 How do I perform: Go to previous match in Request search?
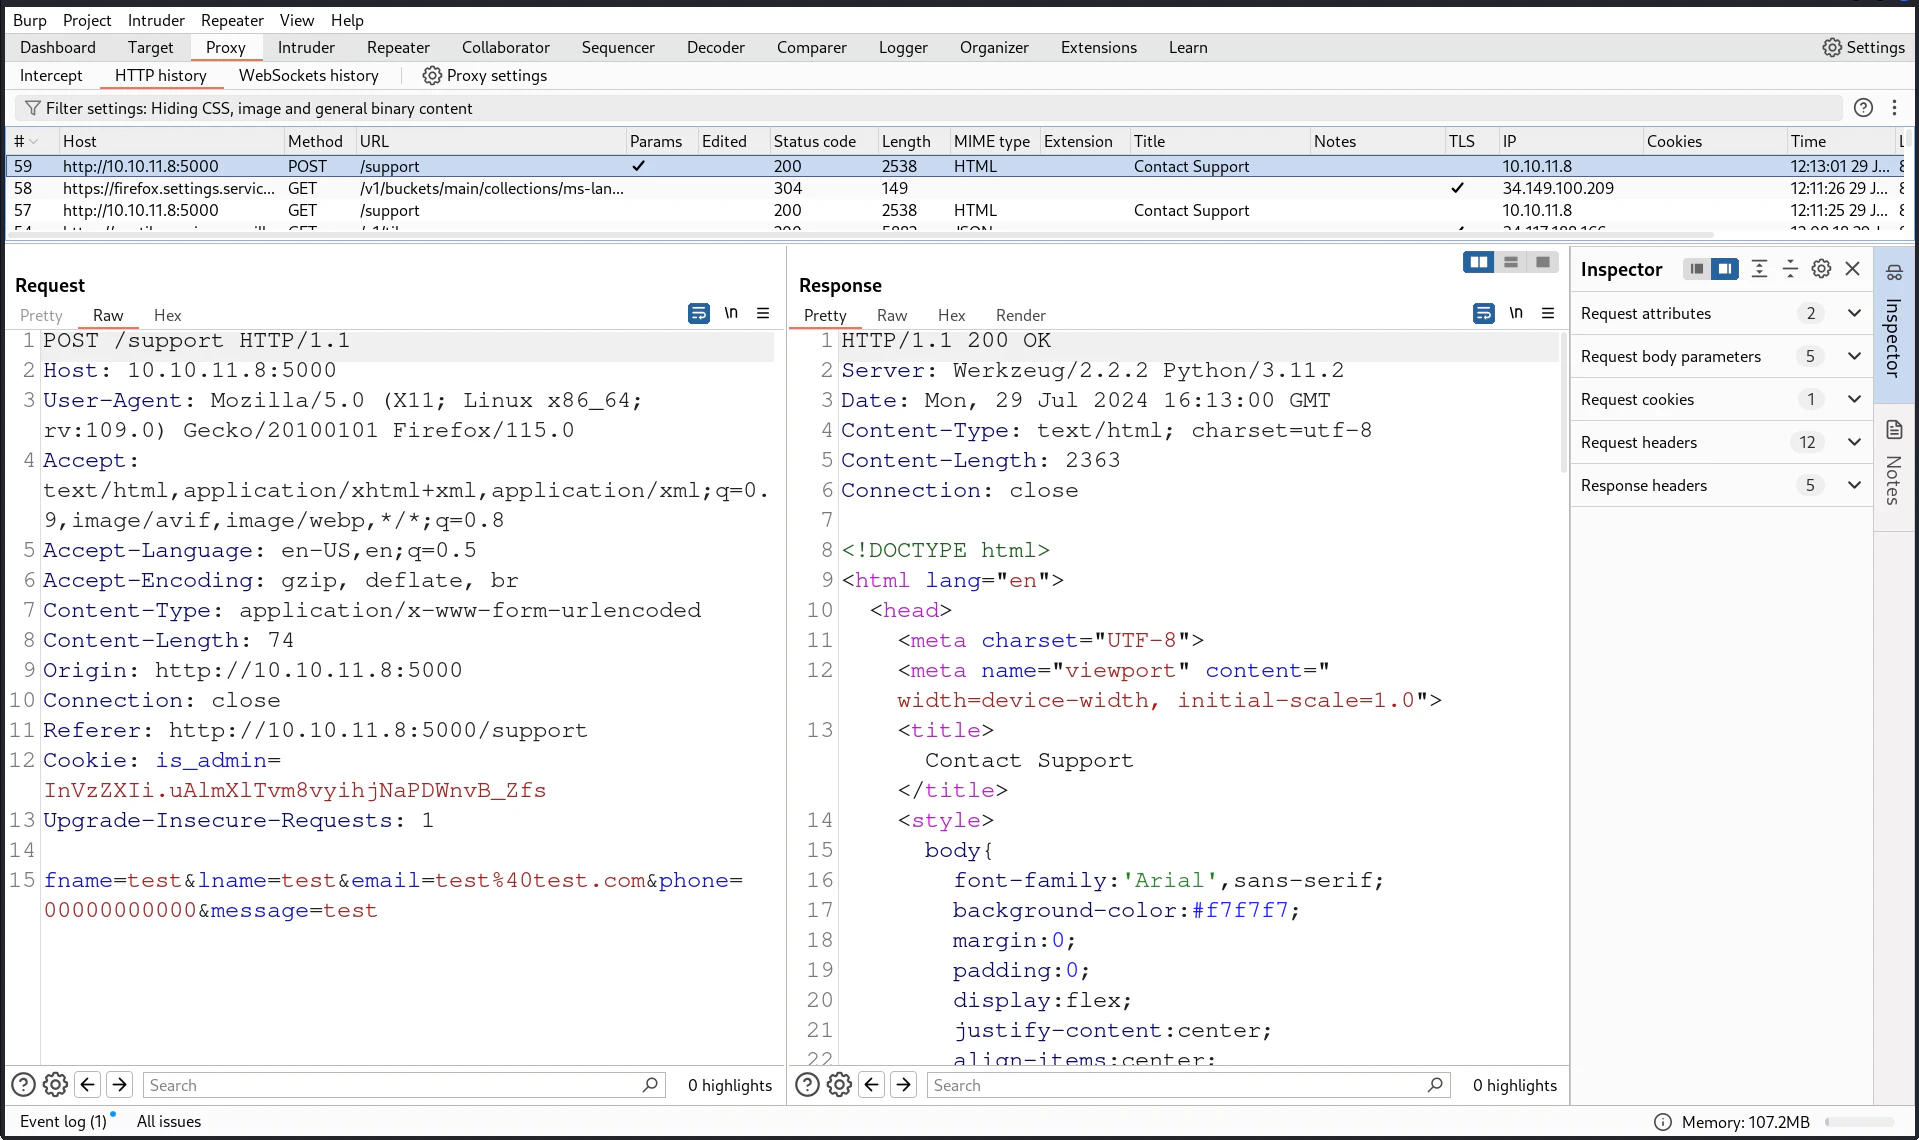coord(88,1084)
